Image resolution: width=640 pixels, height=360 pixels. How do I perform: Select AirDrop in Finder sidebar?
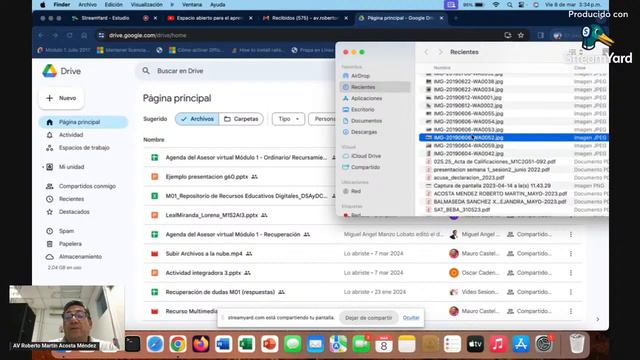360,76
